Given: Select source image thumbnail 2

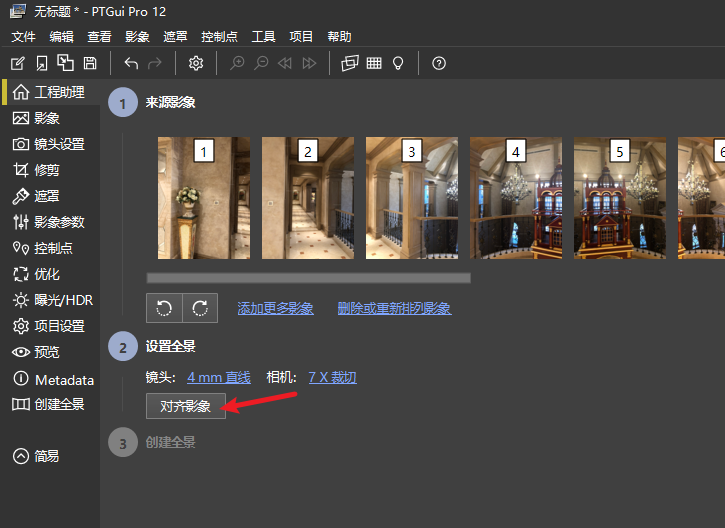Looking at the screenshot, I should tap(308, 198).
